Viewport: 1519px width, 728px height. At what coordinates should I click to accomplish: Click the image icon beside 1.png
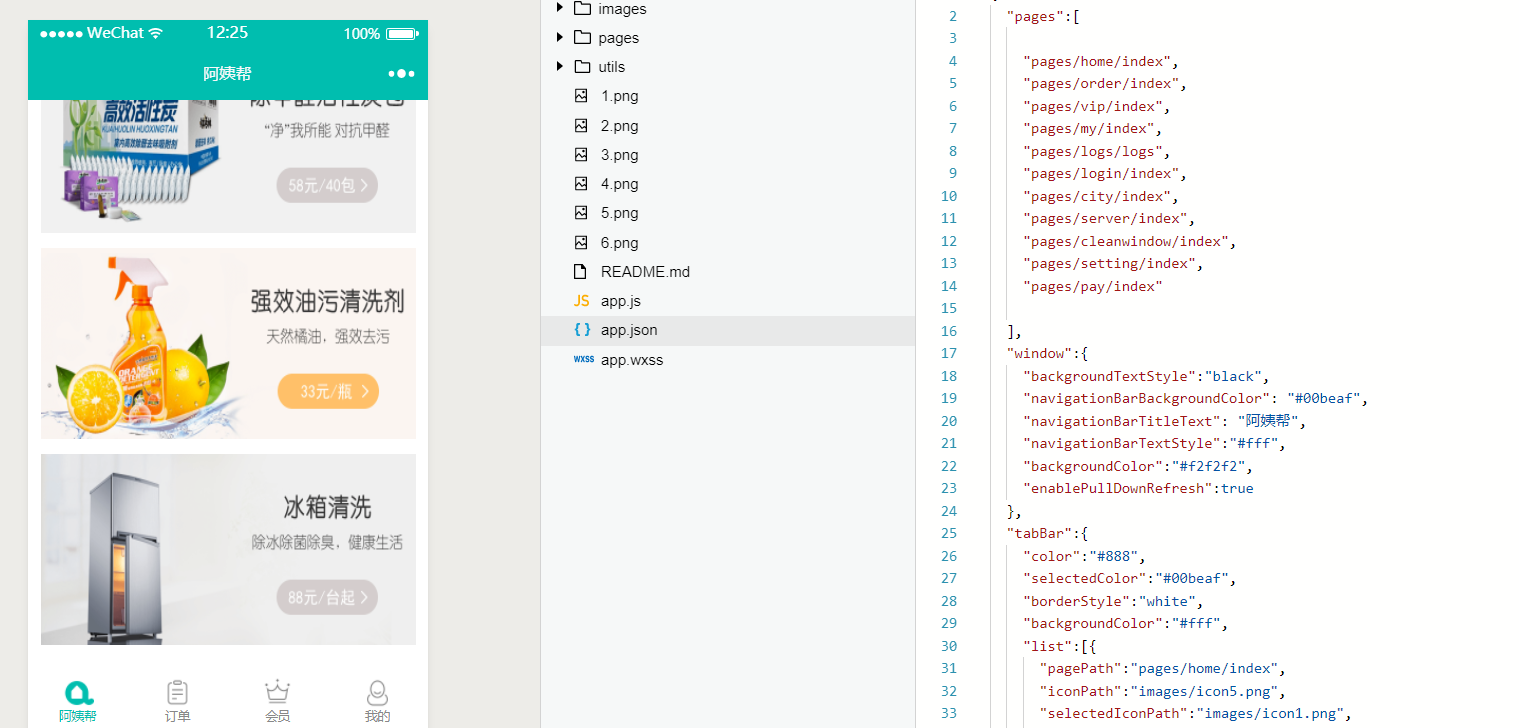coord(581,96)
